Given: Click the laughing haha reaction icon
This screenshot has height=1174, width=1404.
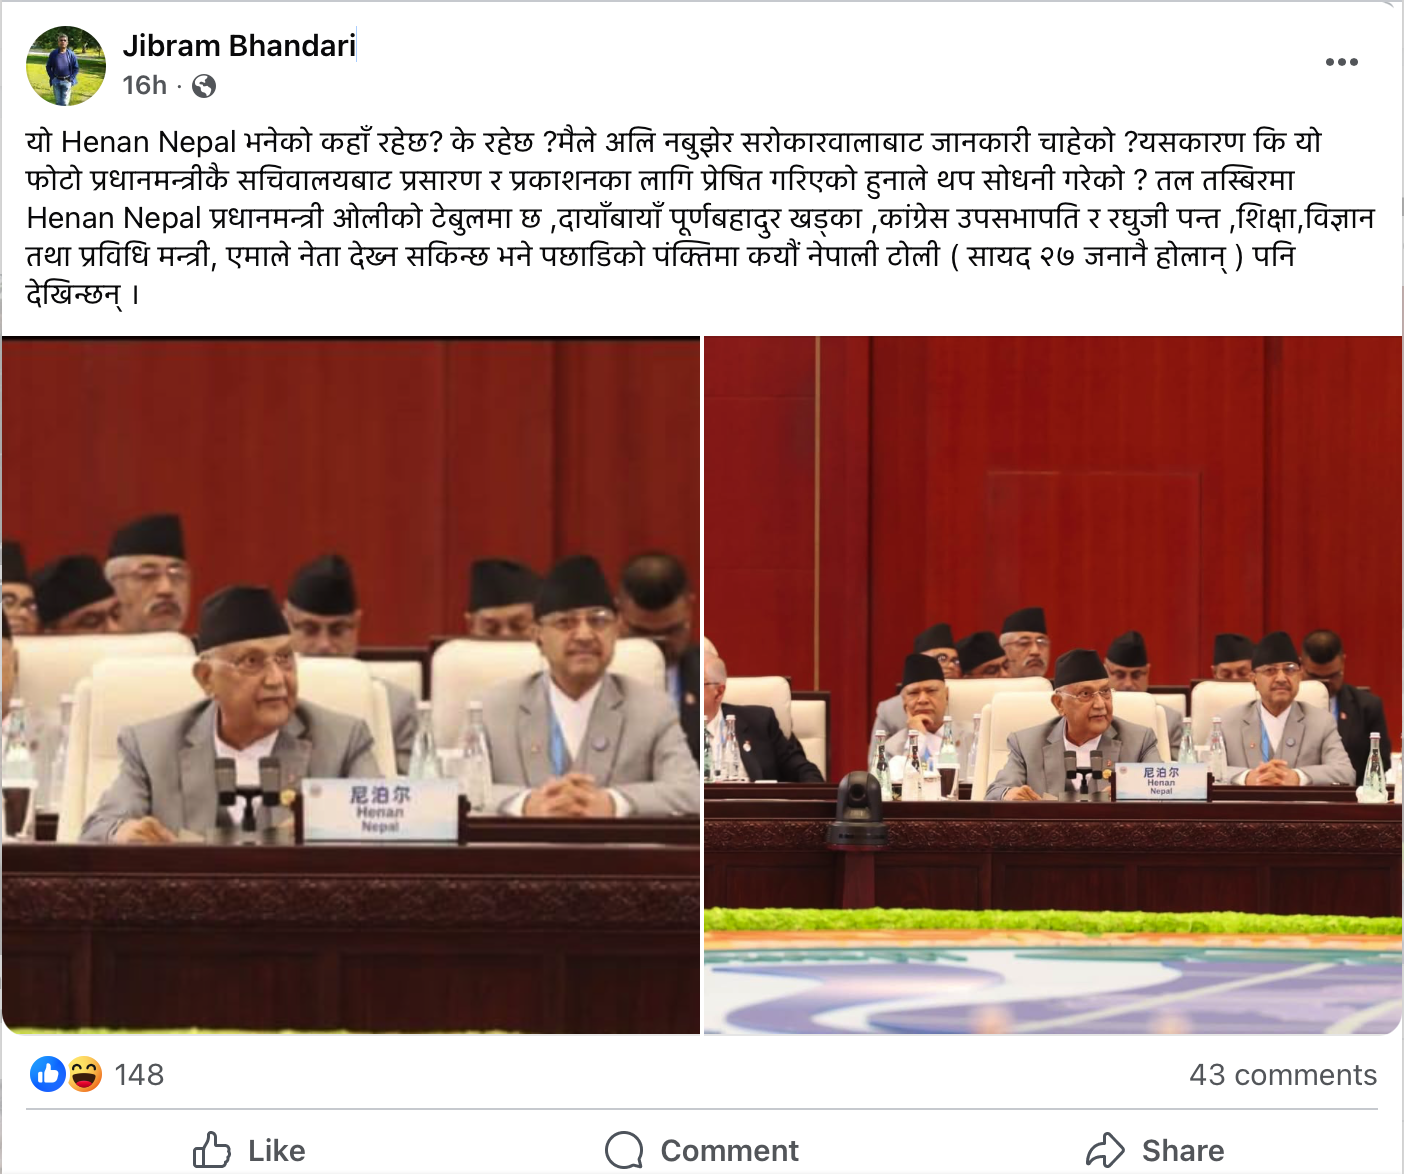Looking at the screenshot, I should (x=84, y=1075).
